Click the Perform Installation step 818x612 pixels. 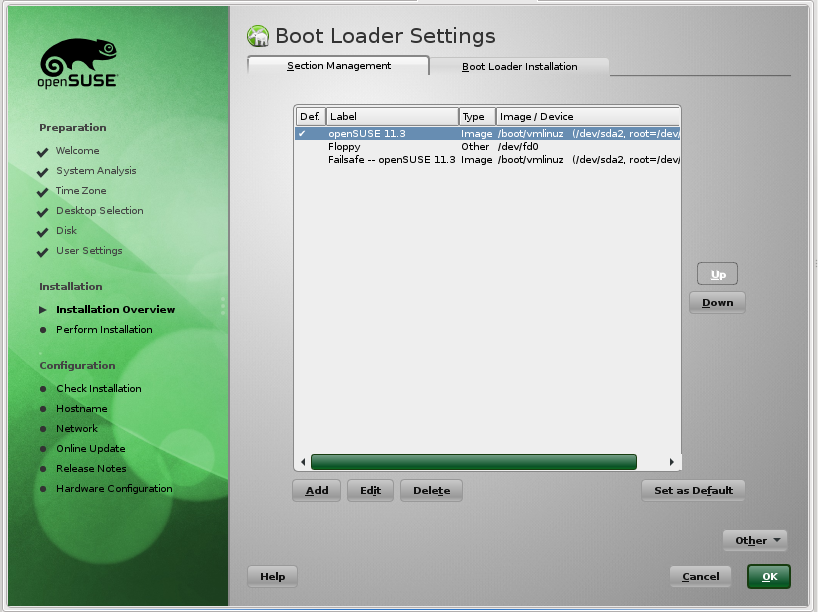104,330
